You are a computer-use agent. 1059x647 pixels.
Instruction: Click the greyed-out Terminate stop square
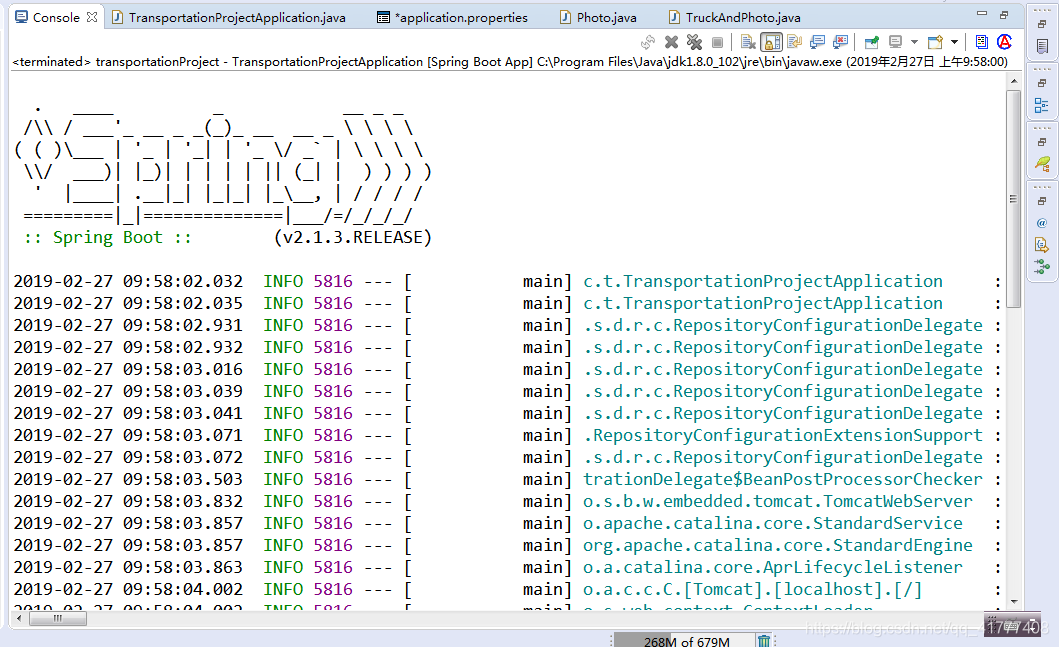[x=717, y=43]
